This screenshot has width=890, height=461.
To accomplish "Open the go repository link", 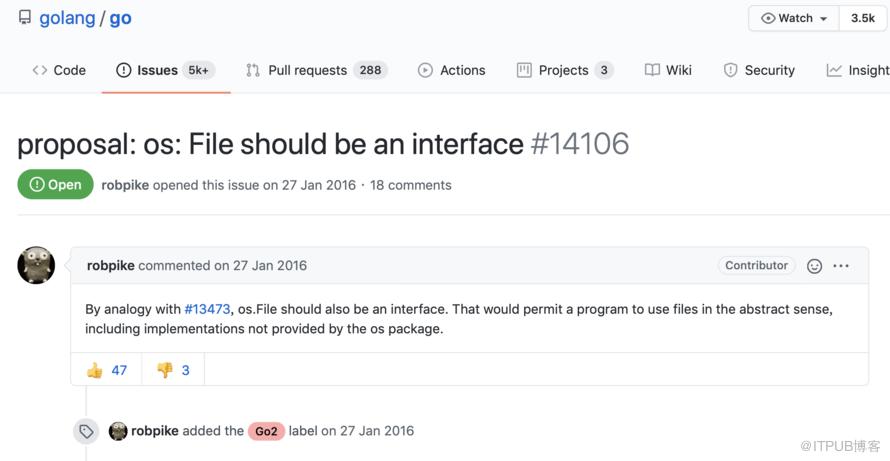I will (x=120, y=18).
